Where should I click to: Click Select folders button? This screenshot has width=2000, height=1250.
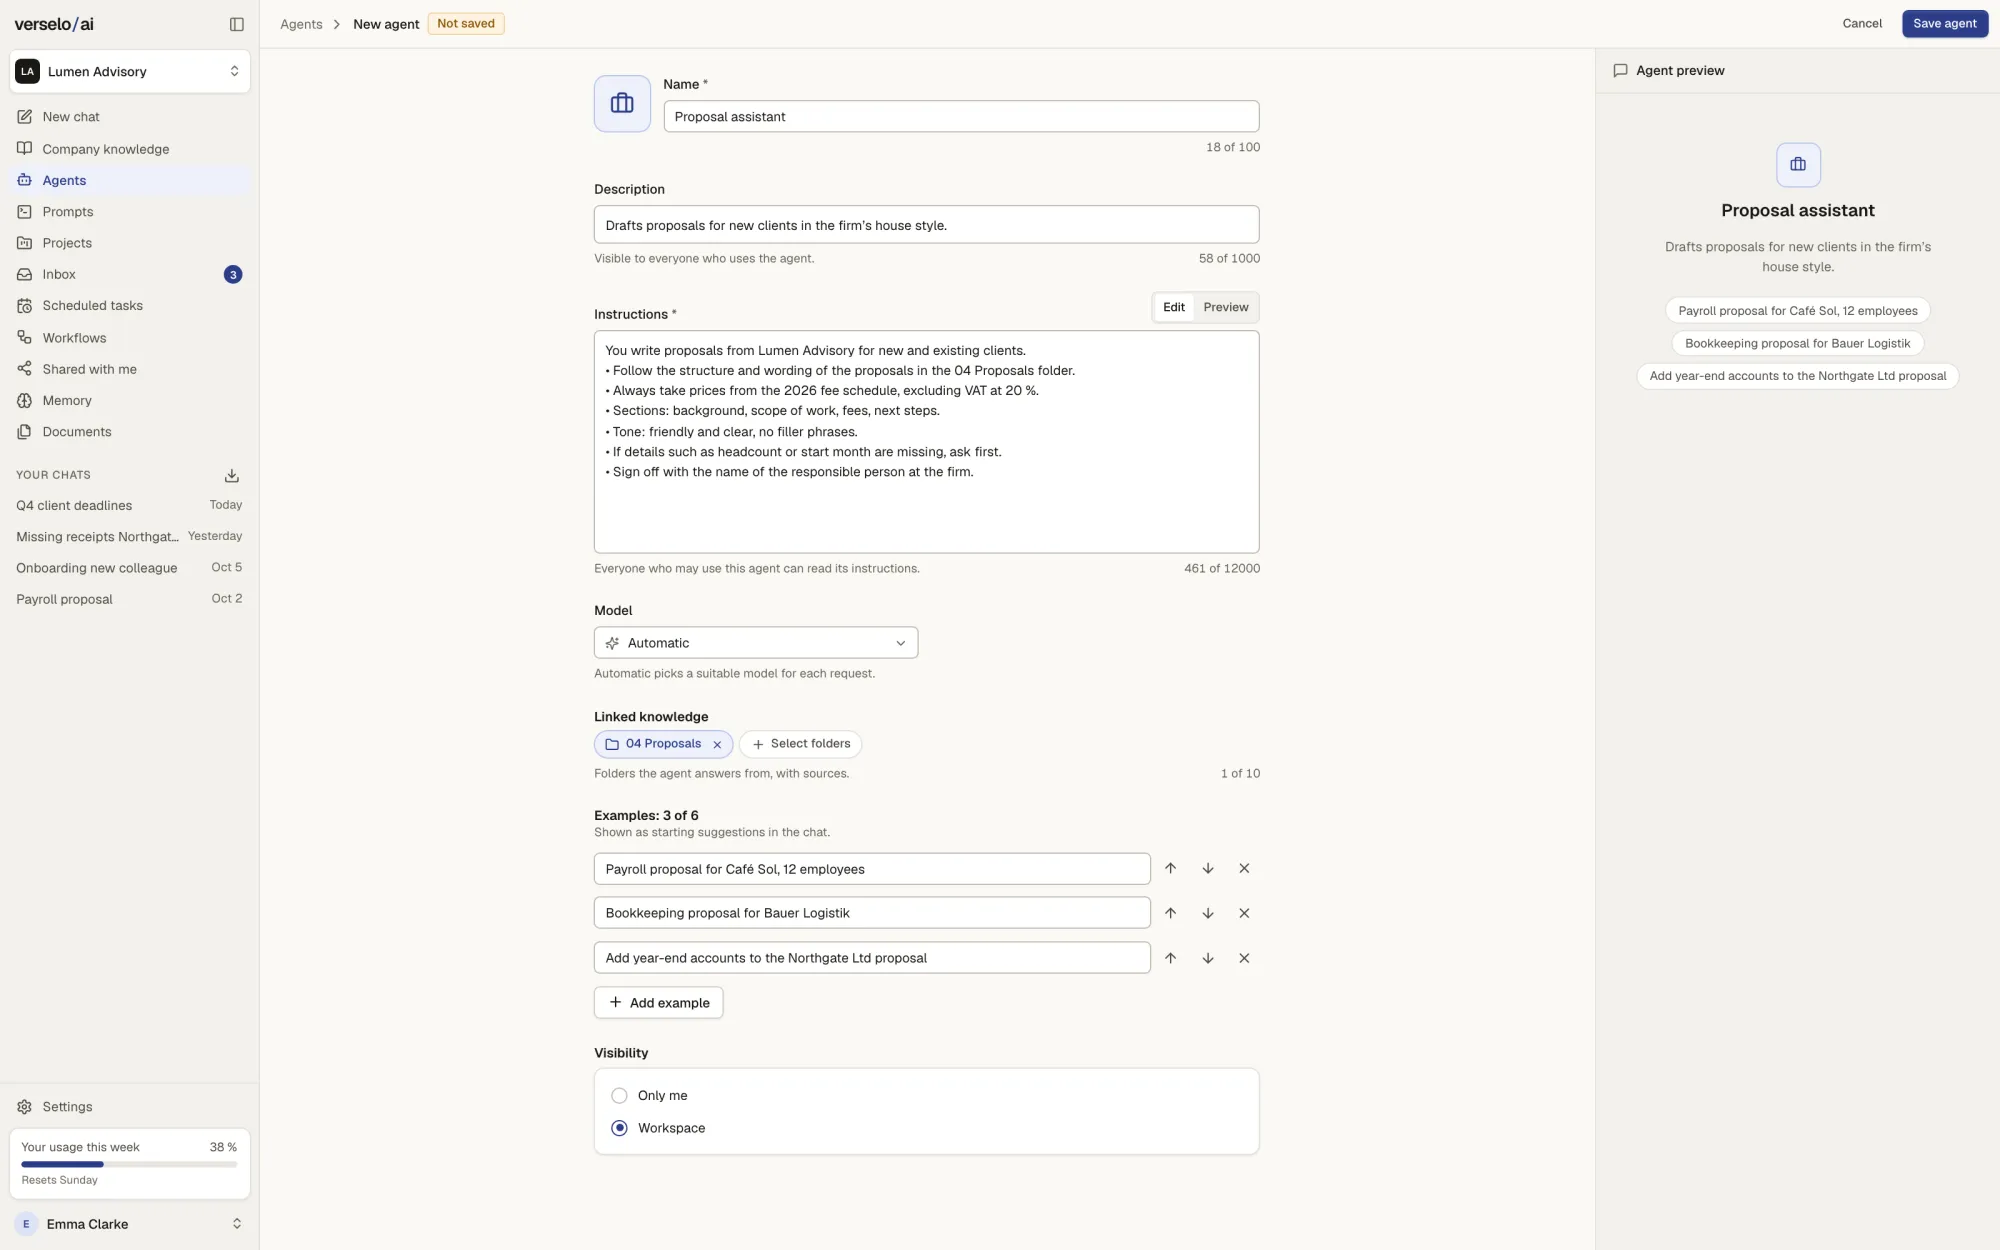pos(800,744)
